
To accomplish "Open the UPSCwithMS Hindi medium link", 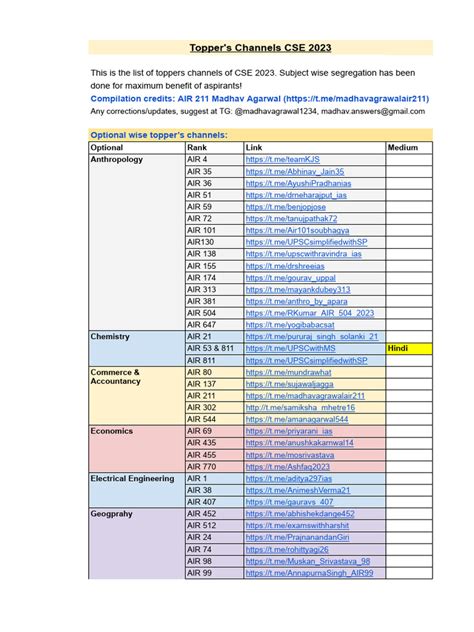I will 290,348.
